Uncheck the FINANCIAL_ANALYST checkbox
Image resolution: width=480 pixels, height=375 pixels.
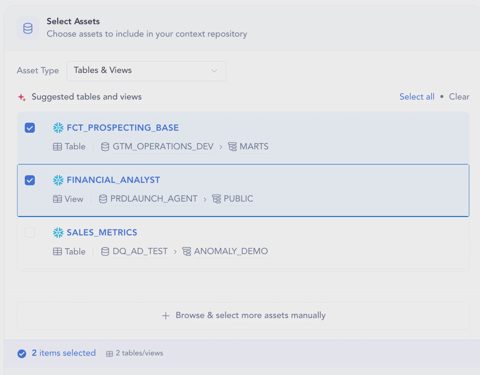click(30, 180)
